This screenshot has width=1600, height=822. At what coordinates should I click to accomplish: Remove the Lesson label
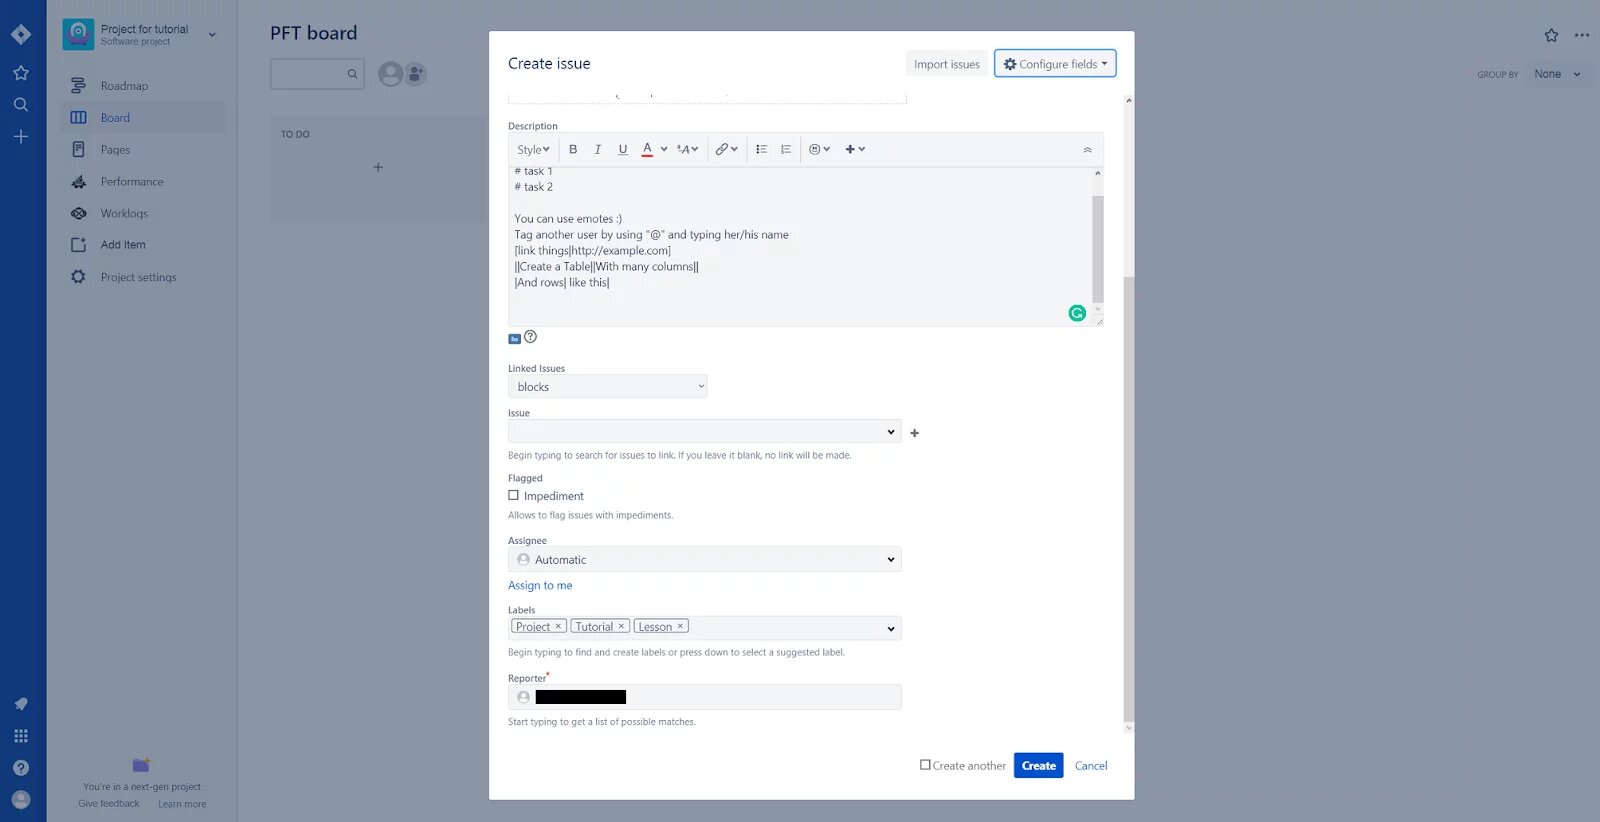(x=680, y=627)
